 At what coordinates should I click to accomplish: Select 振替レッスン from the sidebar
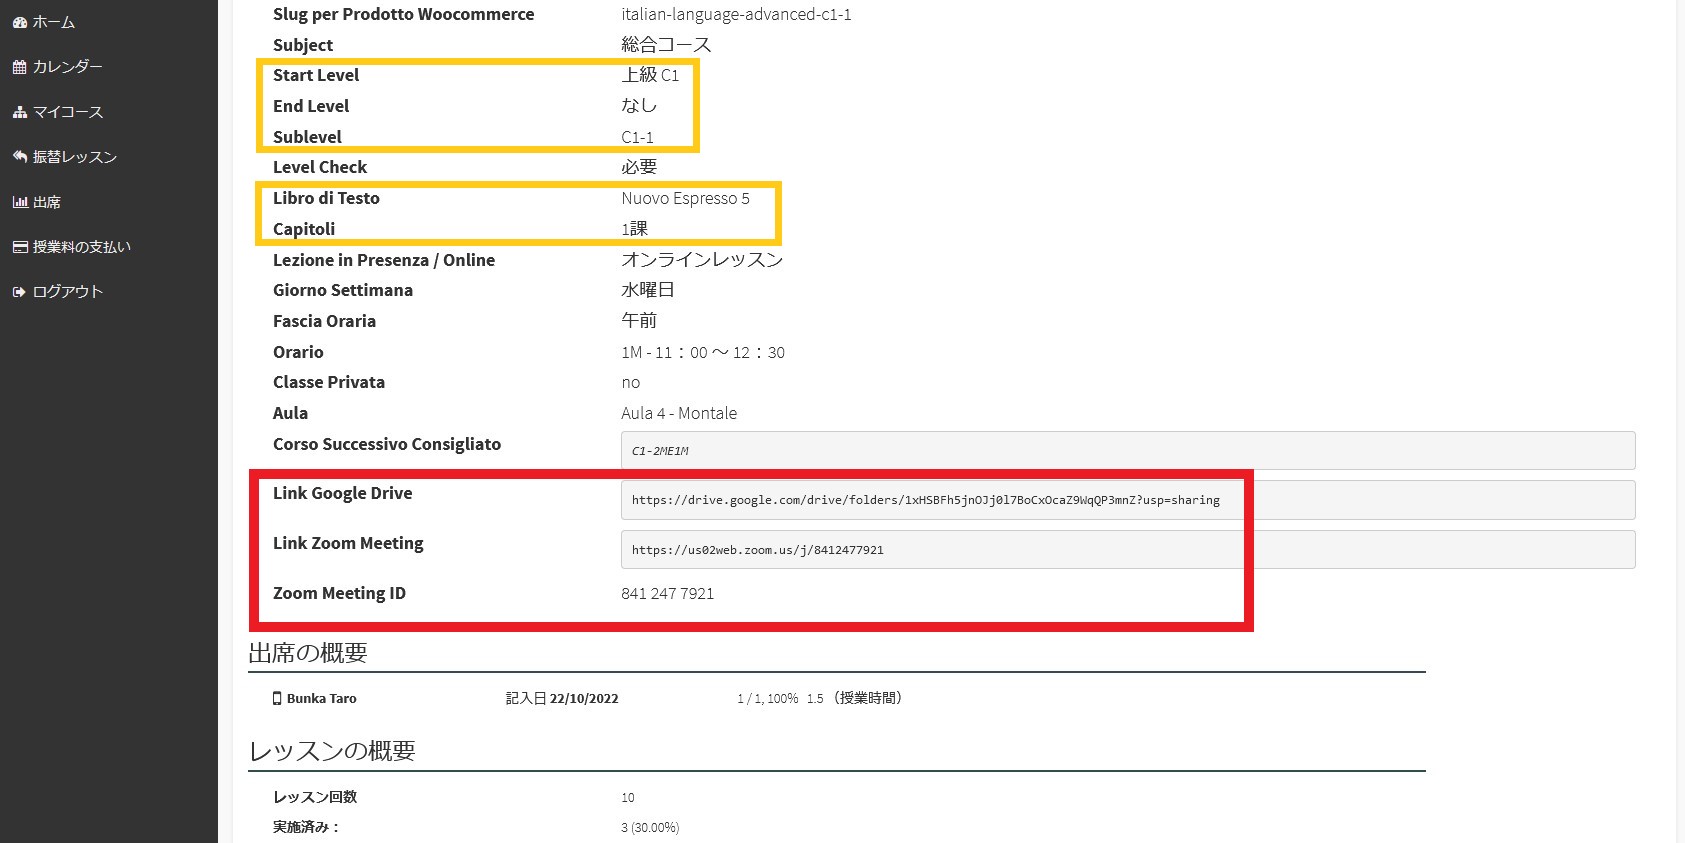point(75,157)
